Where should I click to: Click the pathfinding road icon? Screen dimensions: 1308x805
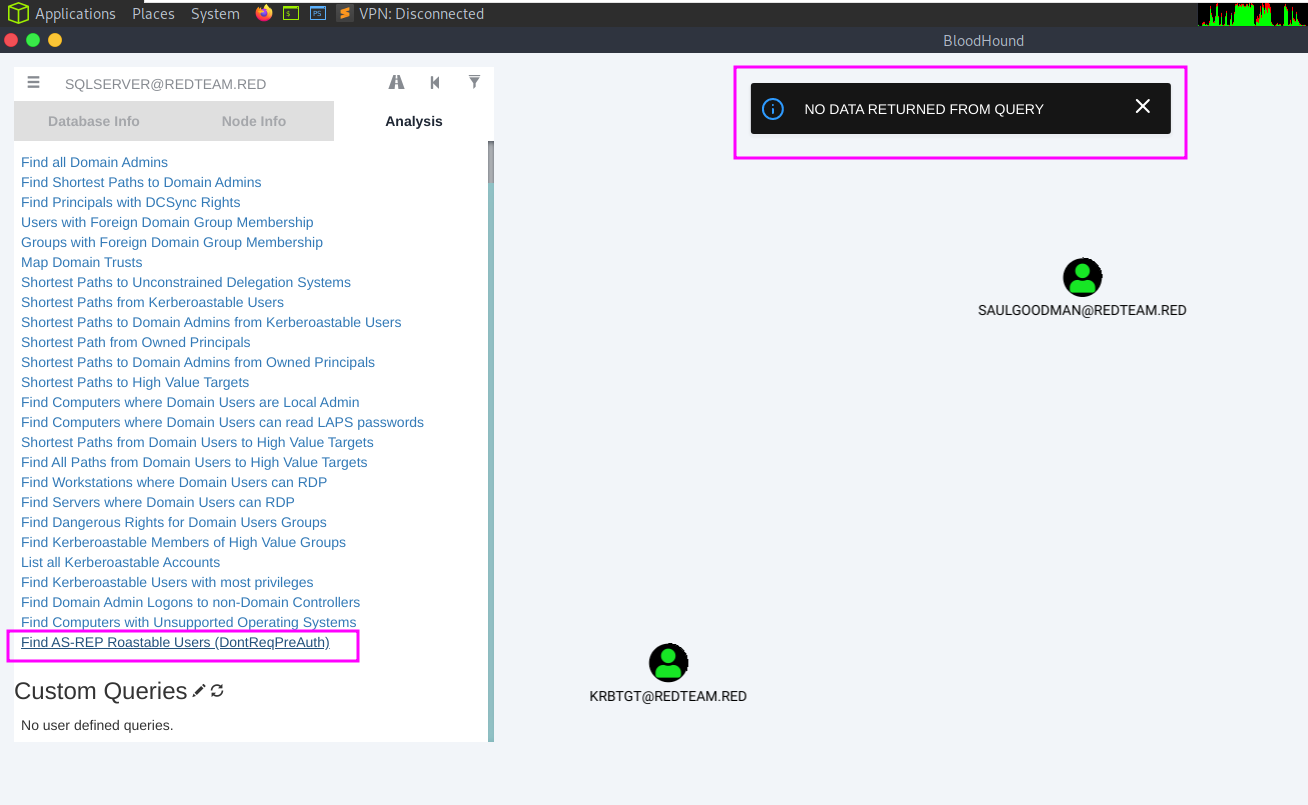396,83
